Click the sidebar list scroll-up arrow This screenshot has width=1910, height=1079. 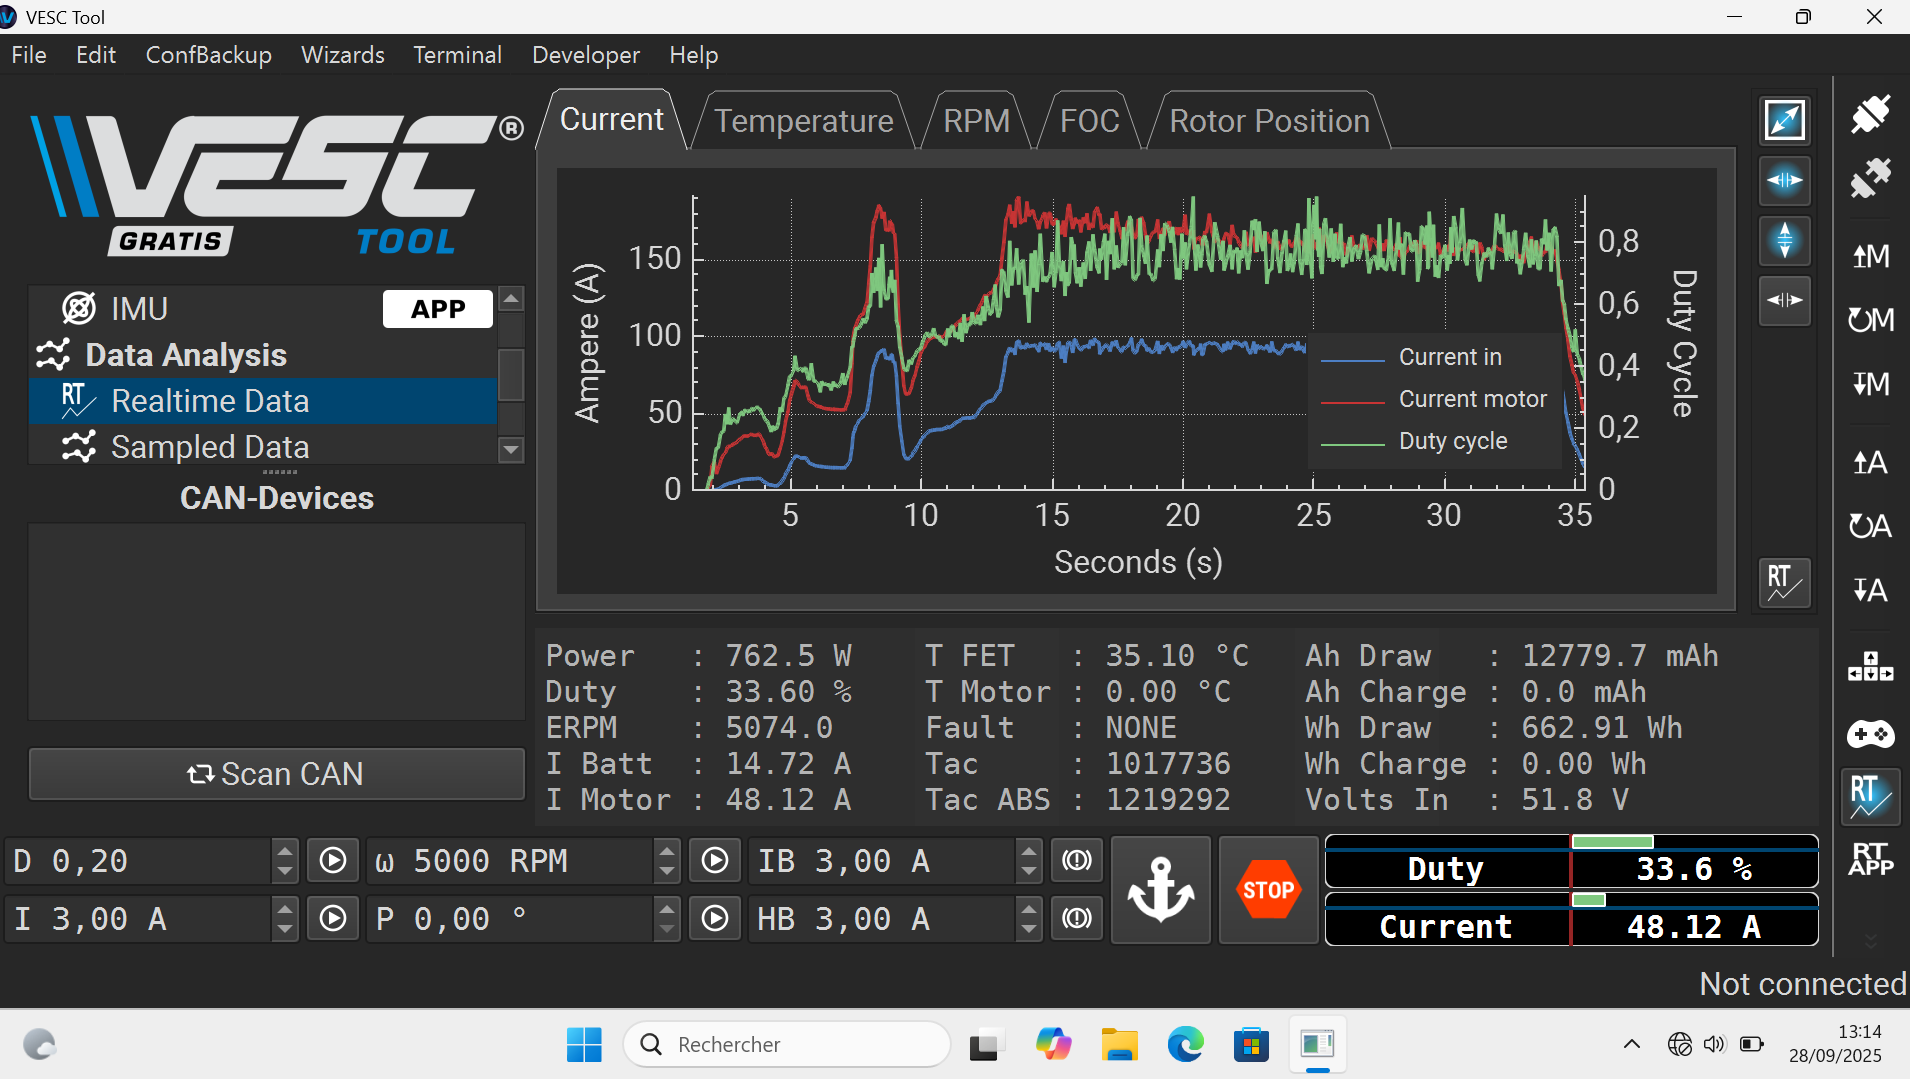click(511, 298)
